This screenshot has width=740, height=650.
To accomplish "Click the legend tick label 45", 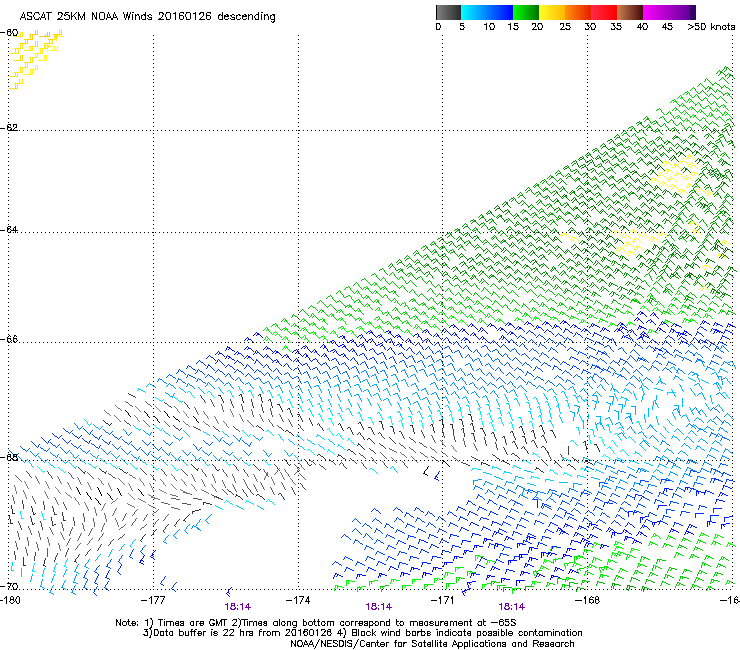I will [x=667, y=27].
